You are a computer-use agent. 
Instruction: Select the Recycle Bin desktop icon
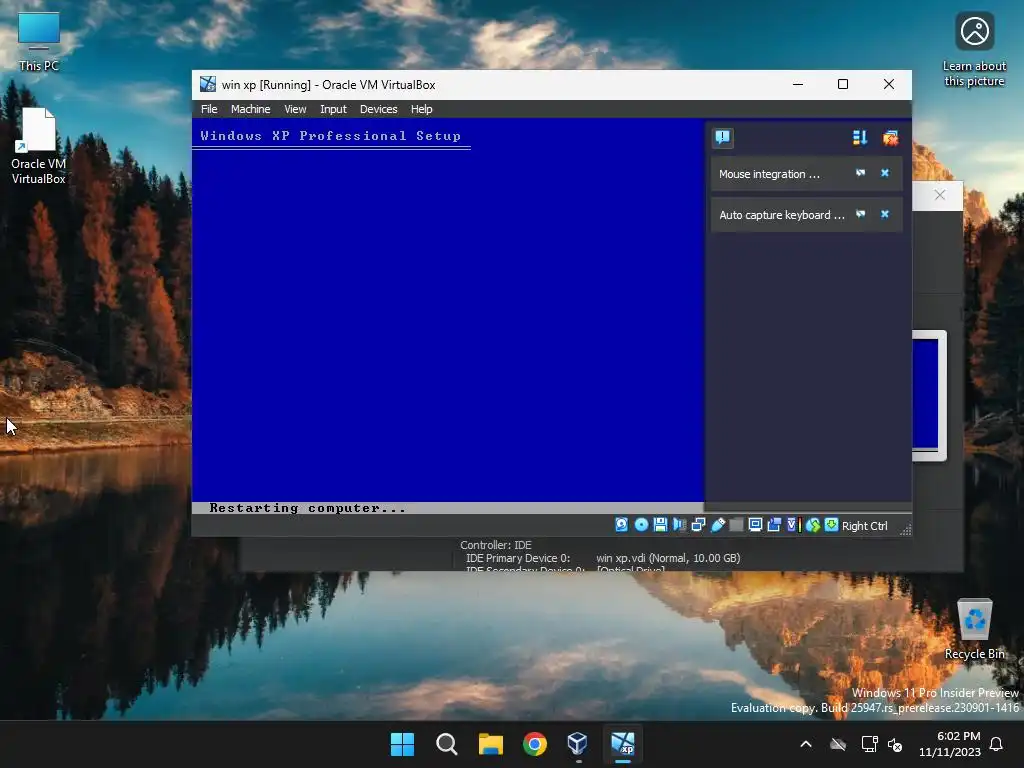pyautogui.click(x=974, y=629)
